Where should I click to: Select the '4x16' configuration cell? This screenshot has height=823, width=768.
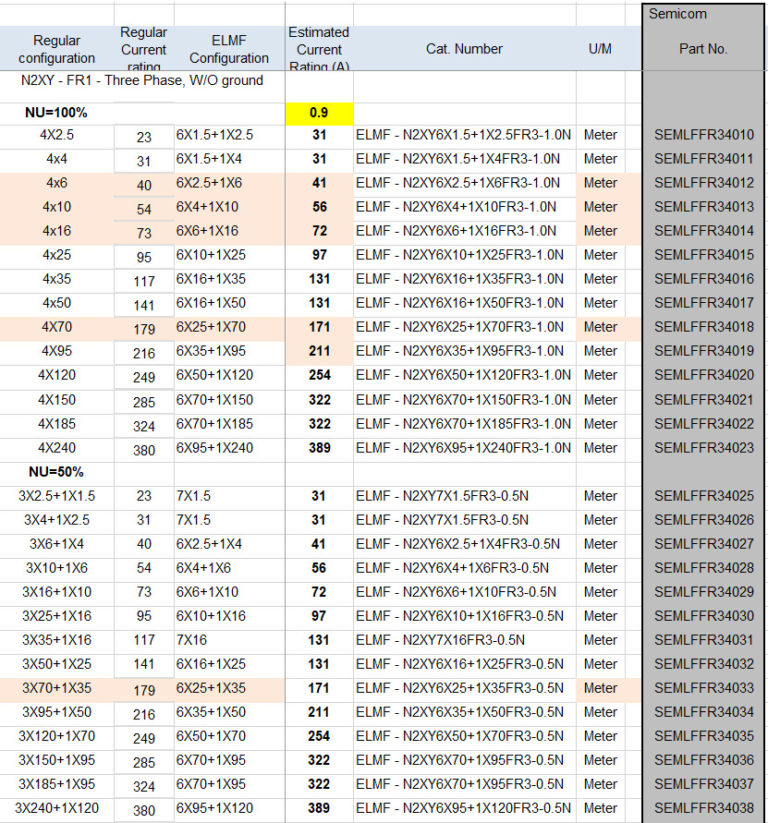(57, 231)
